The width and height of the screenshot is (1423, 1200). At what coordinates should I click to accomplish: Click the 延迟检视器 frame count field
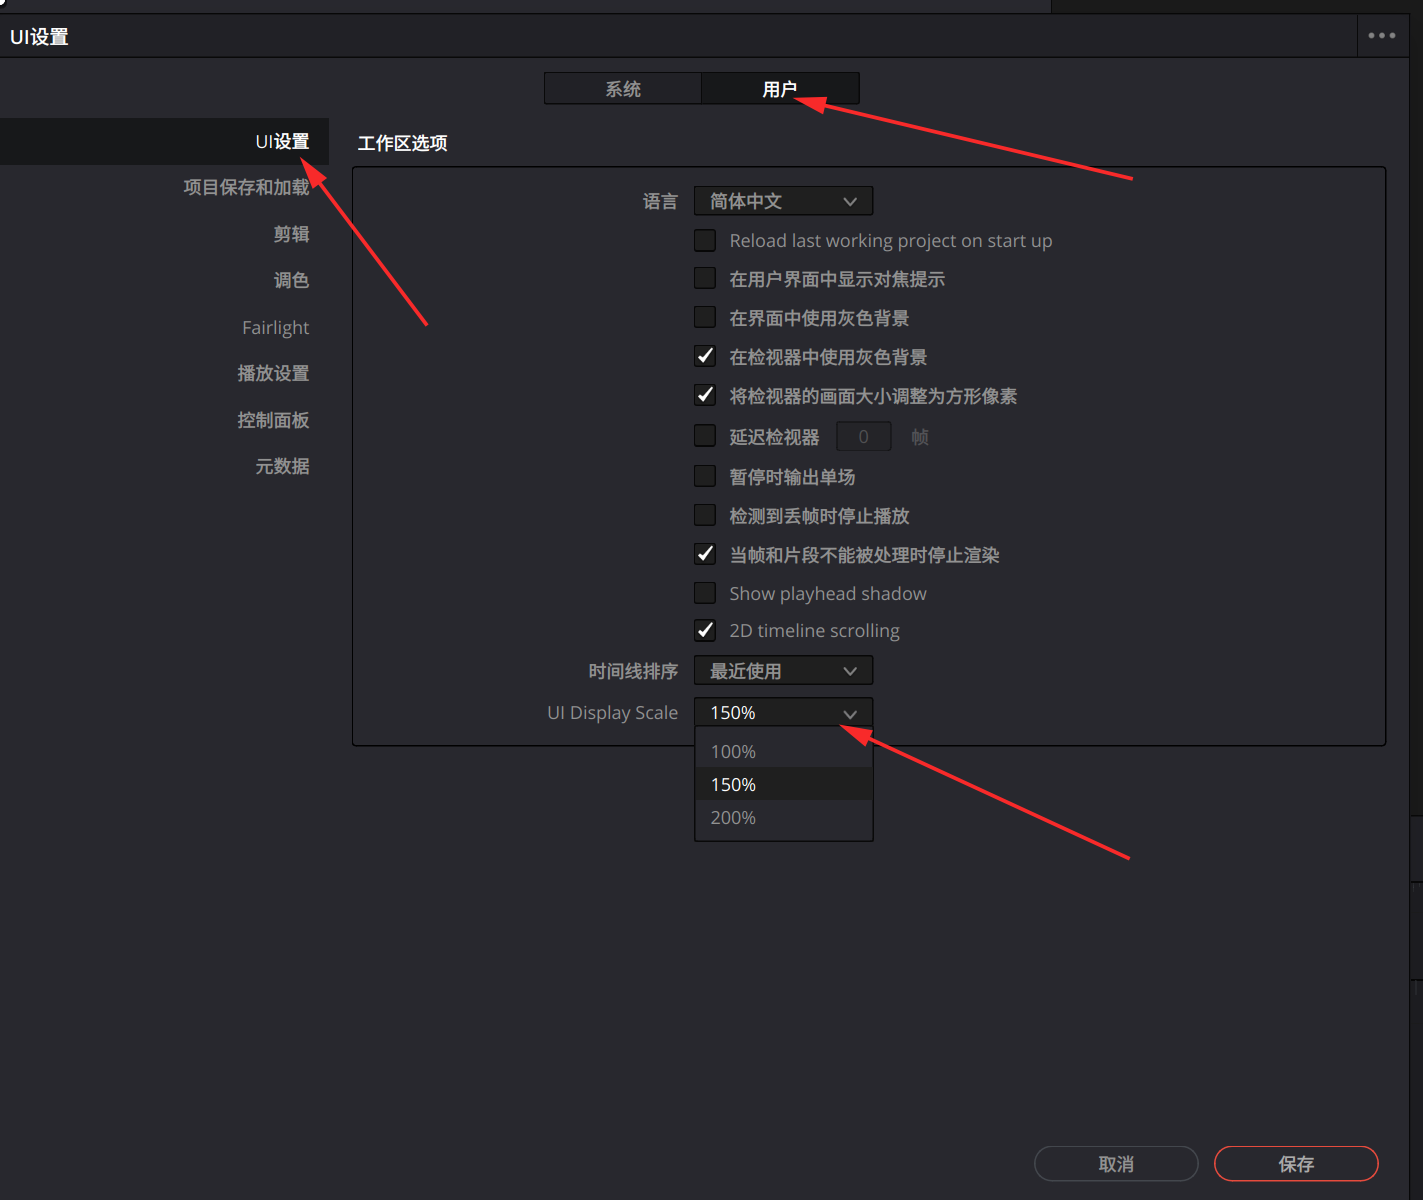[x=863, y=436]
